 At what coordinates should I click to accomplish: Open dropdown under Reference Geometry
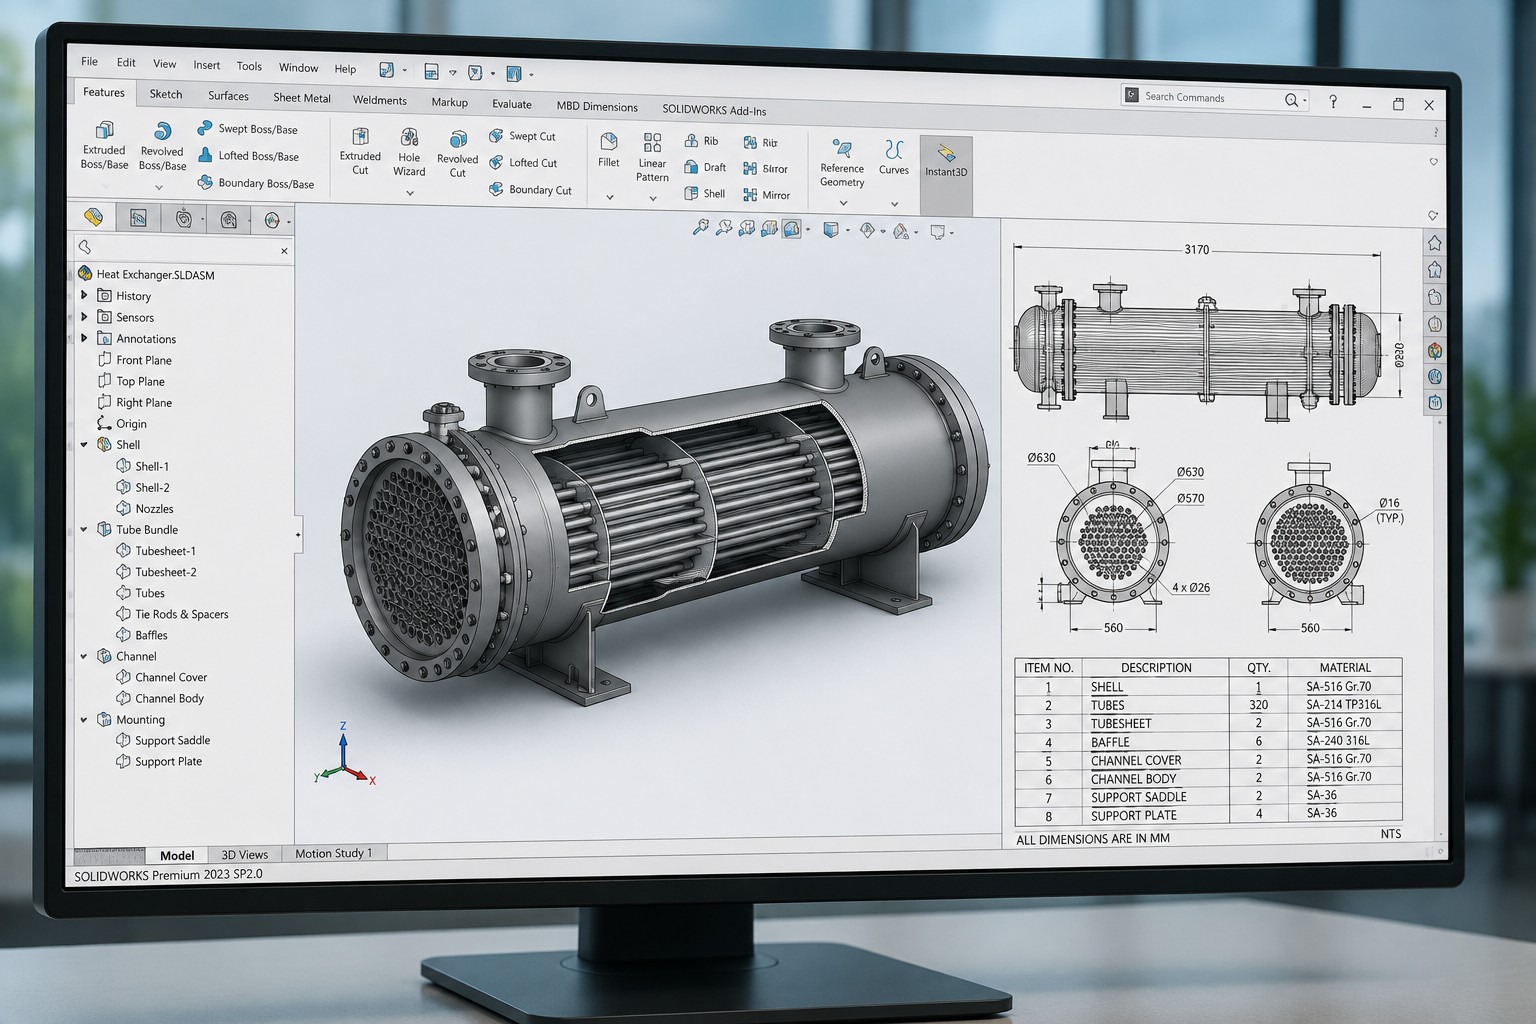pyautogui.click(x=843, y=203)
